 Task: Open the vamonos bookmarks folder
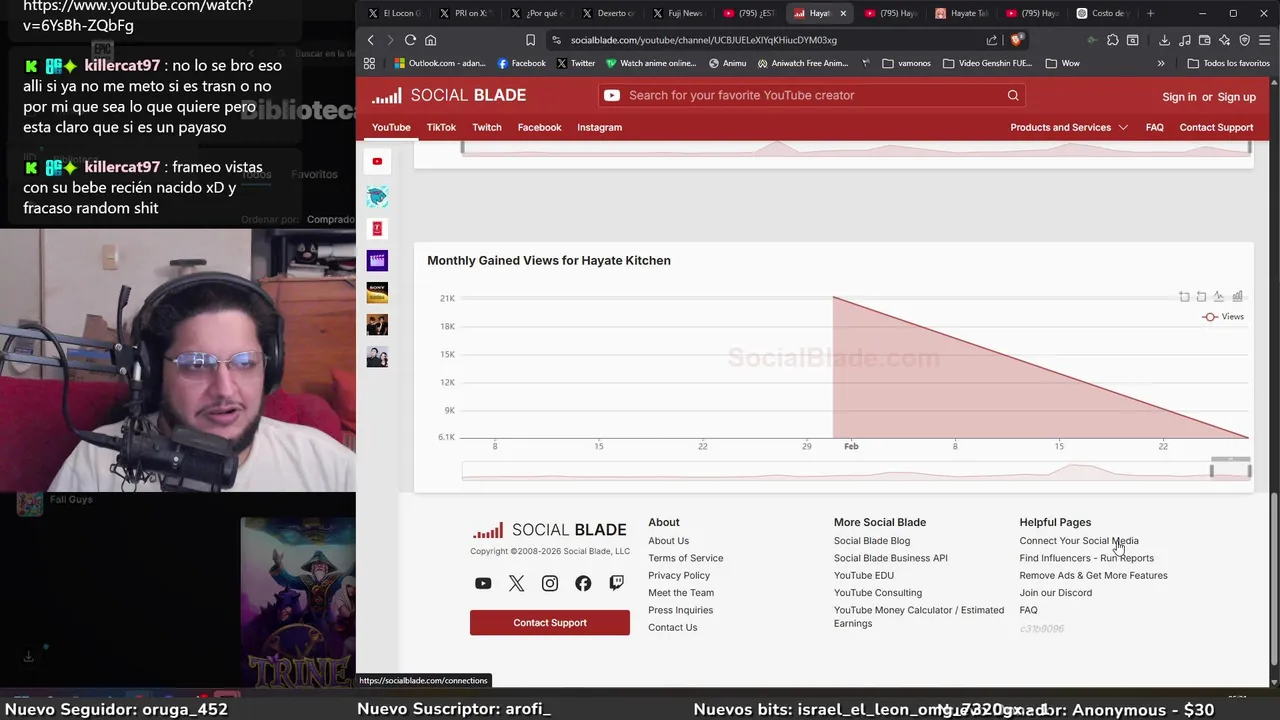click(906, 63)
